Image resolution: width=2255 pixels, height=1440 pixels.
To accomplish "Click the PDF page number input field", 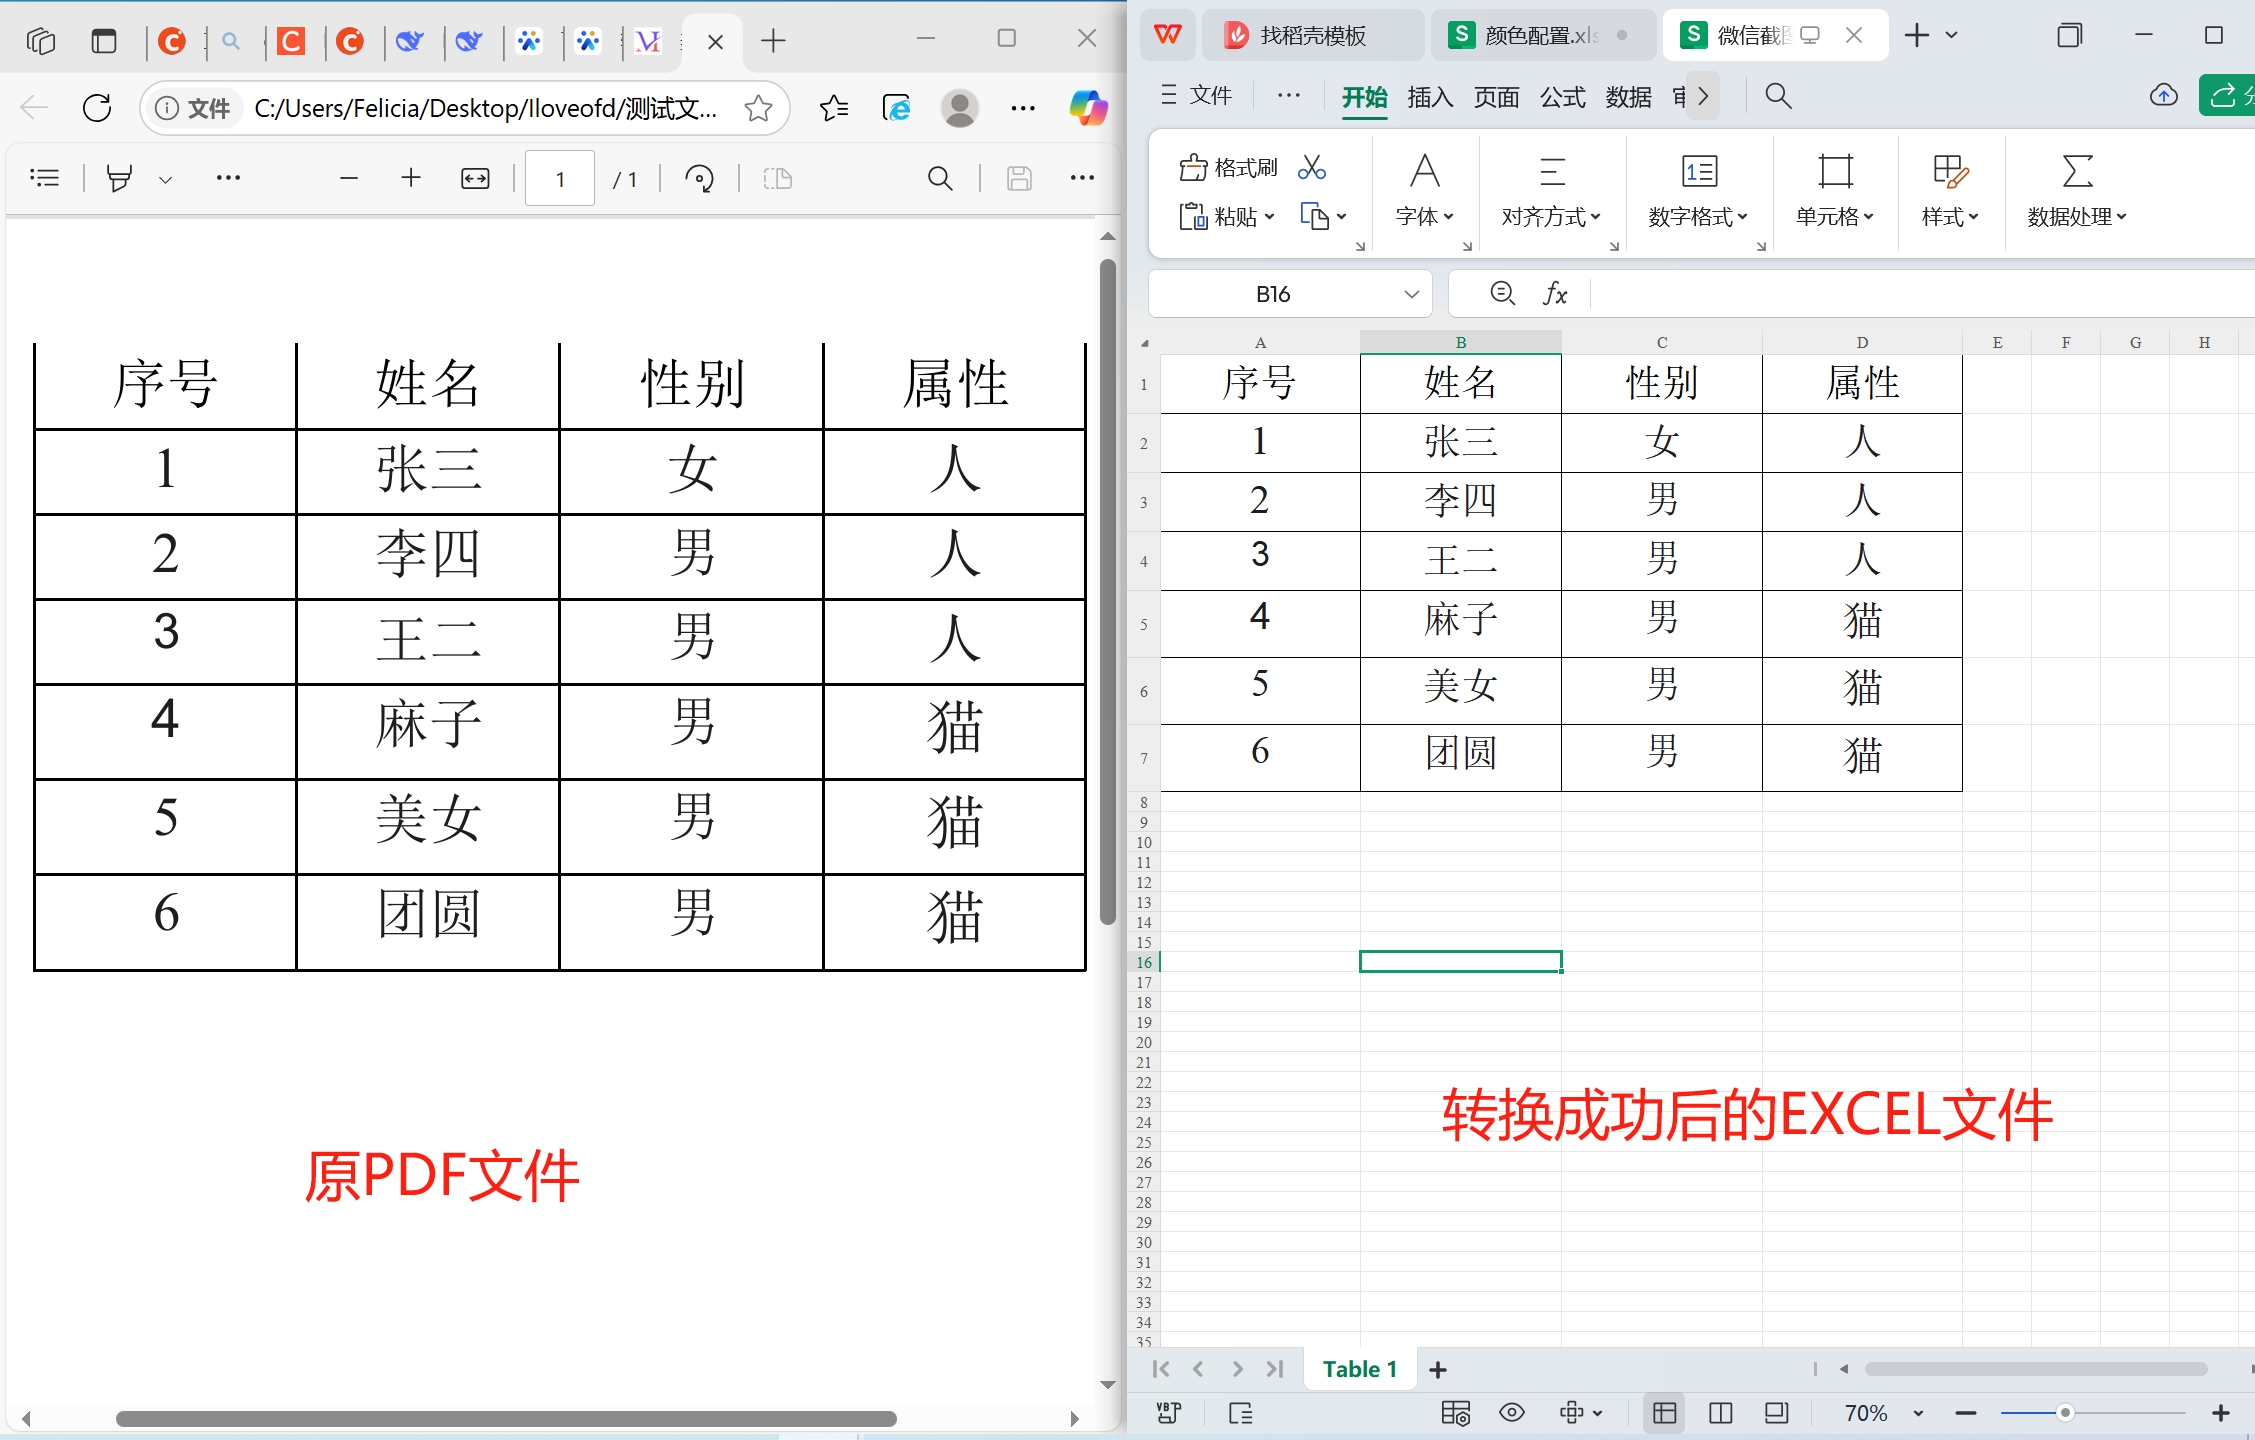I will click(x=560, y=179).
